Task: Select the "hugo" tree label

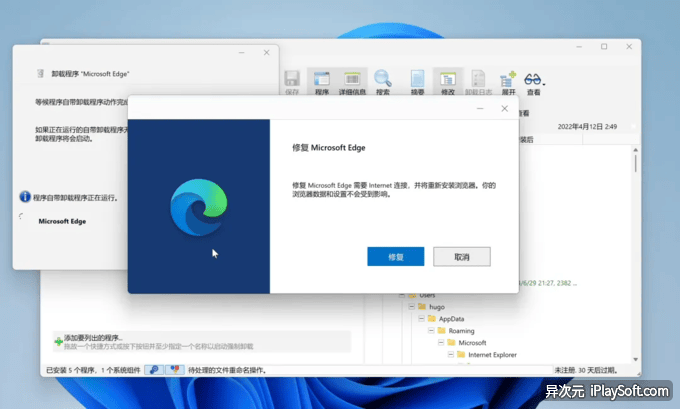Action: tap(437, 307)
